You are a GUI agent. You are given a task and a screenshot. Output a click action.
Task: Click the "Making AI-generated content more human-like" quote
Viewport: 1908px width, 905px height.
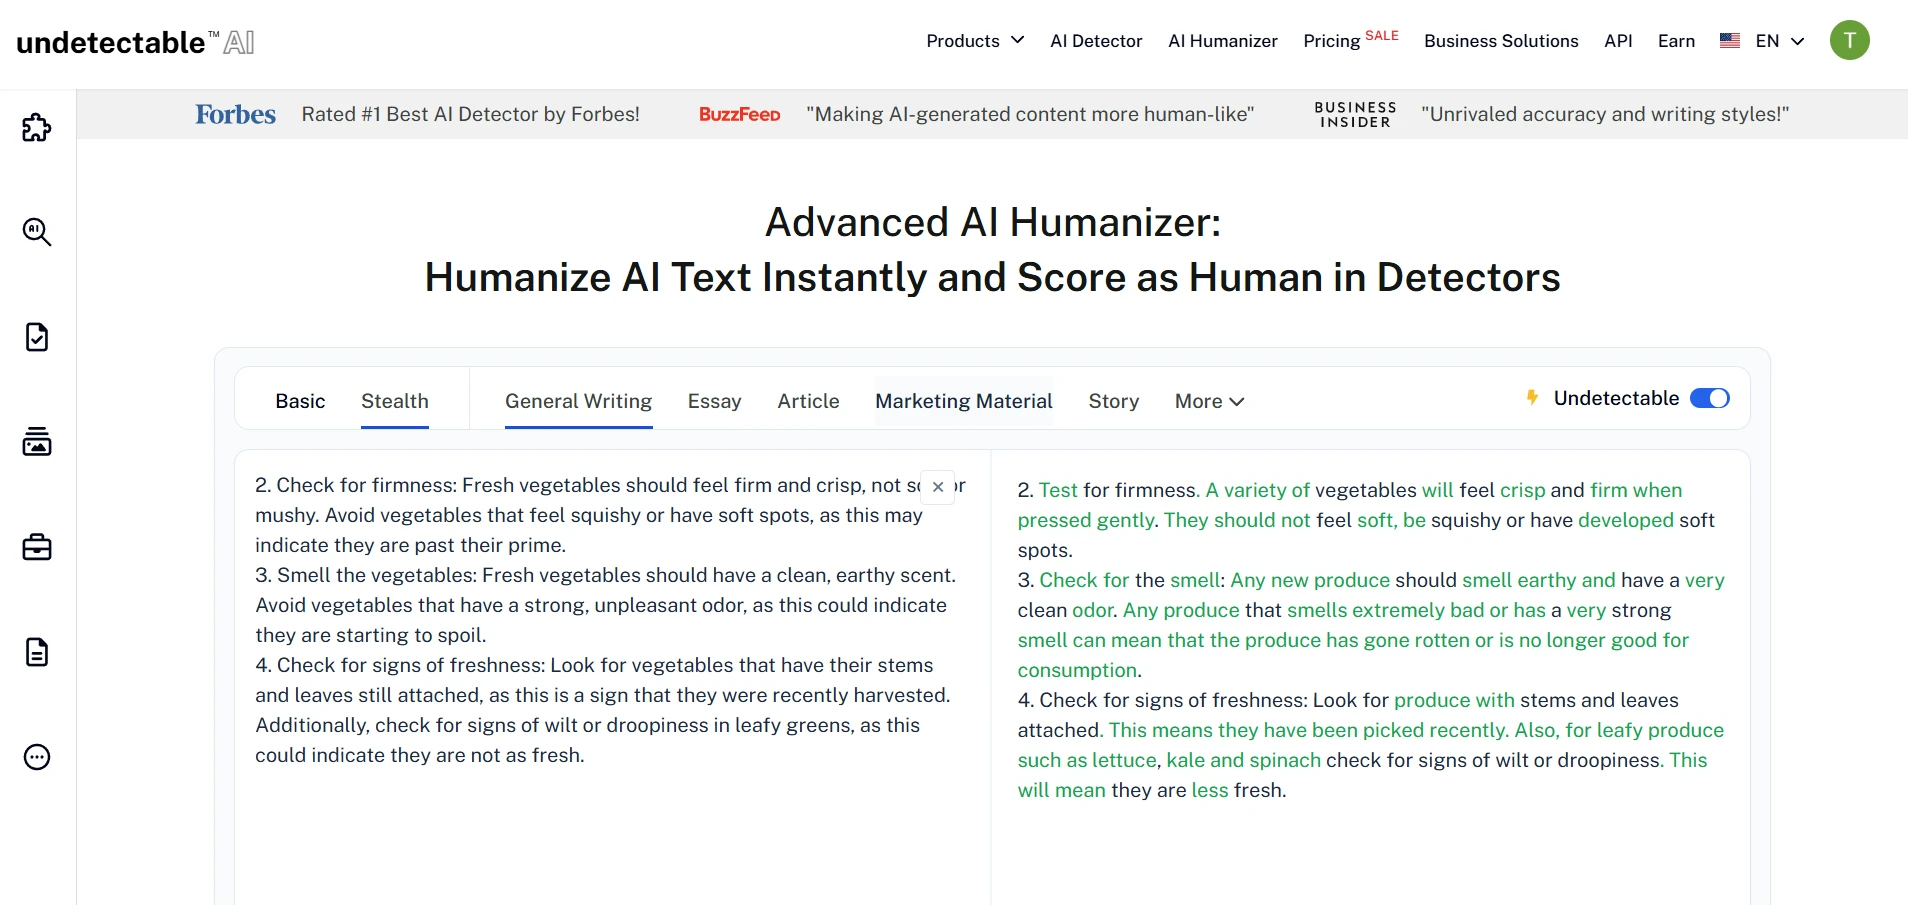[x=1030, y=114]
